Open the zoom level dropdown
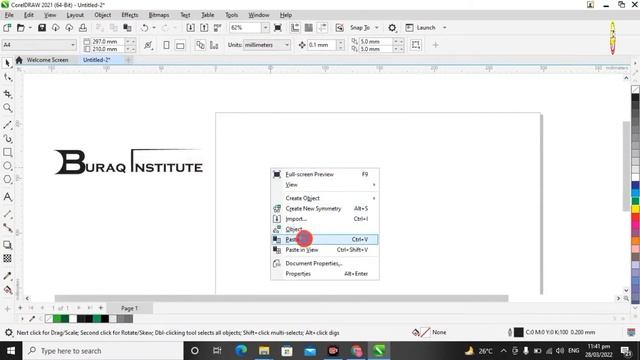 (x=265, y=28)
